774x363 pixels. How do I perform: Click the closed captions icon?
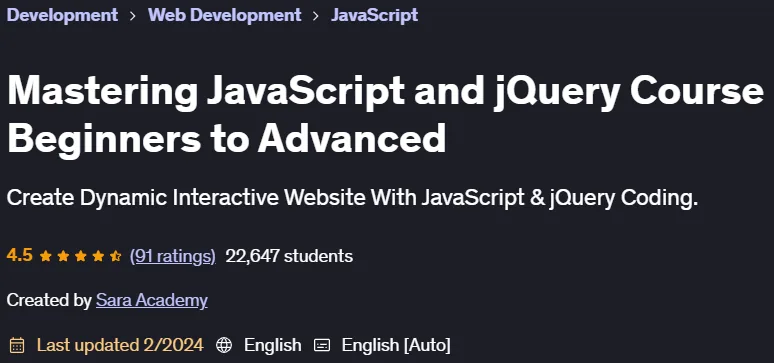point(322,345)
